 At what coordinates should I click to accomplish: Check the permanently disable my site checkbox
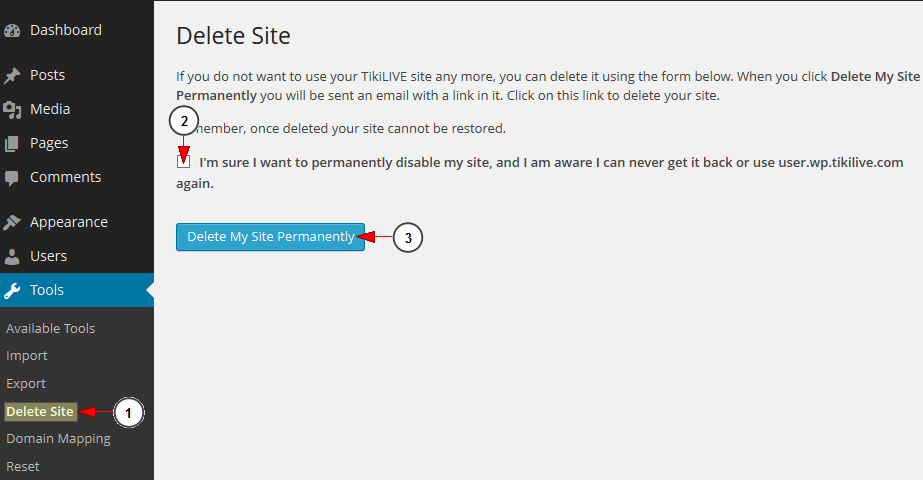(183, 161)
